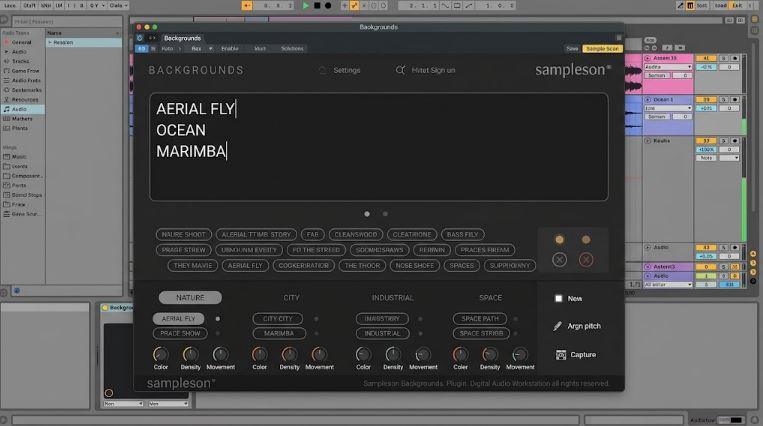This screenshot has width=763, height=426.
Task: Open the Assam track input dropdown
Action: [668, 67]
